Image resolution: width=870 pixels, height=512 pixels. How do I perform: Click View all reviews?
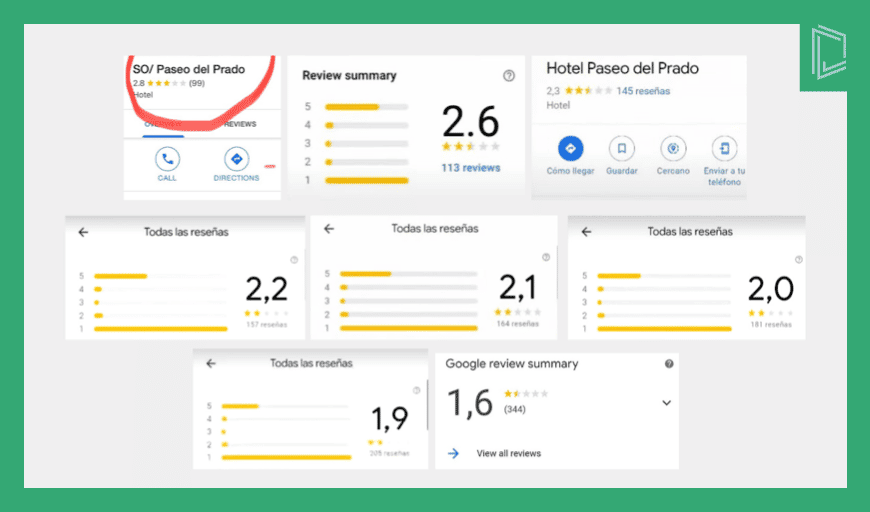508,453
